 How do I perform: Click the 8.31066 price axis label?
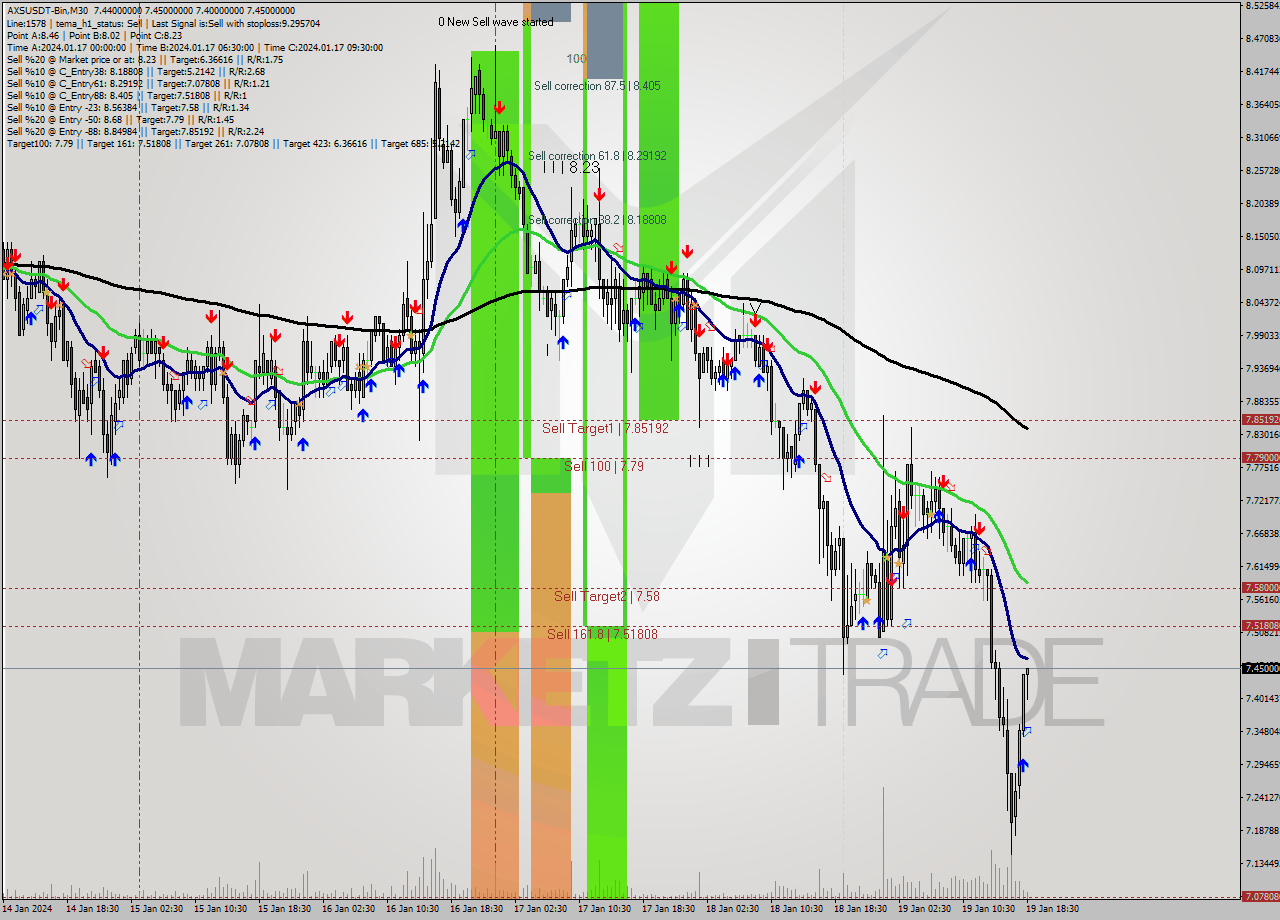(1262, 137)
